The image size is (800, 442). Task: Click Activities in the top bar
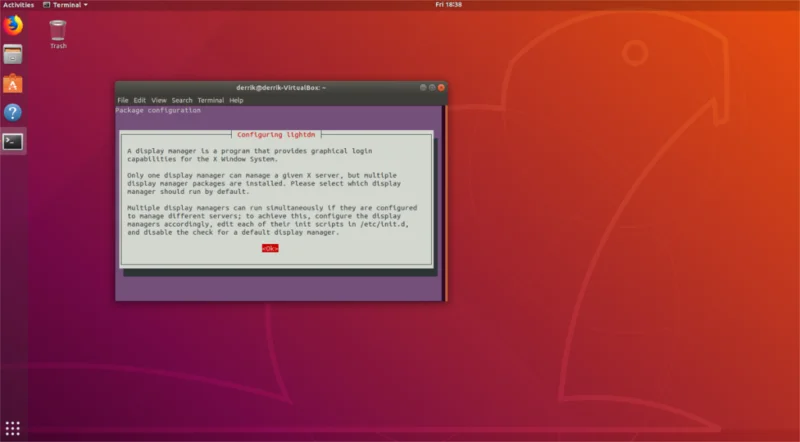coord(18,5)
